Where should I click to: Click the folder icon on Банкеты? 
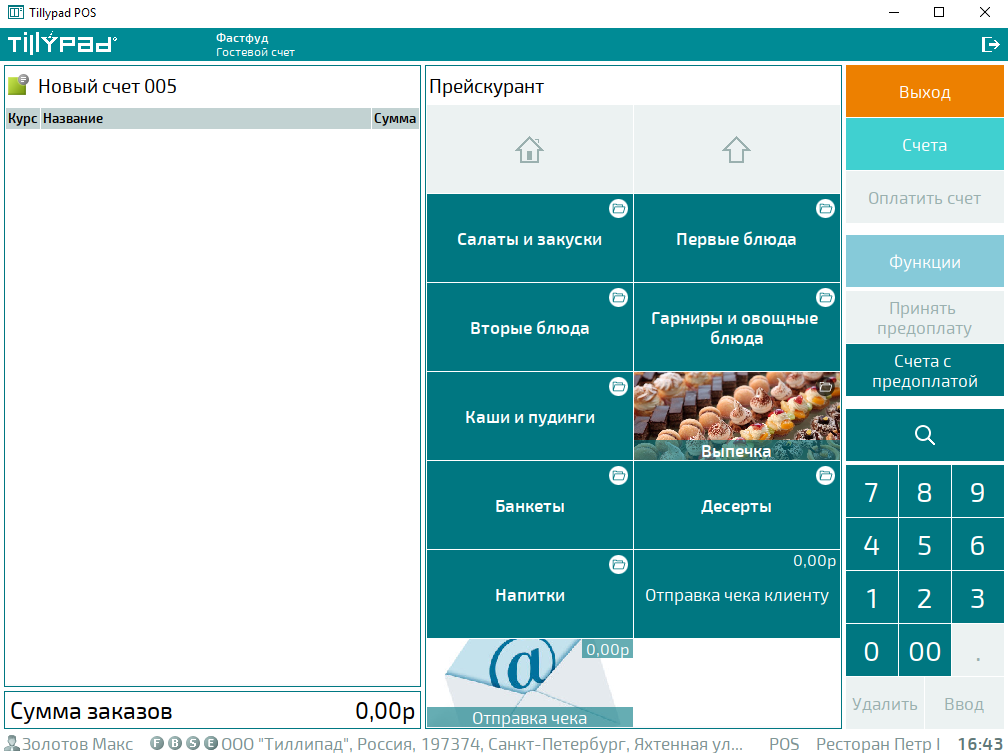[x=618, y=476]
